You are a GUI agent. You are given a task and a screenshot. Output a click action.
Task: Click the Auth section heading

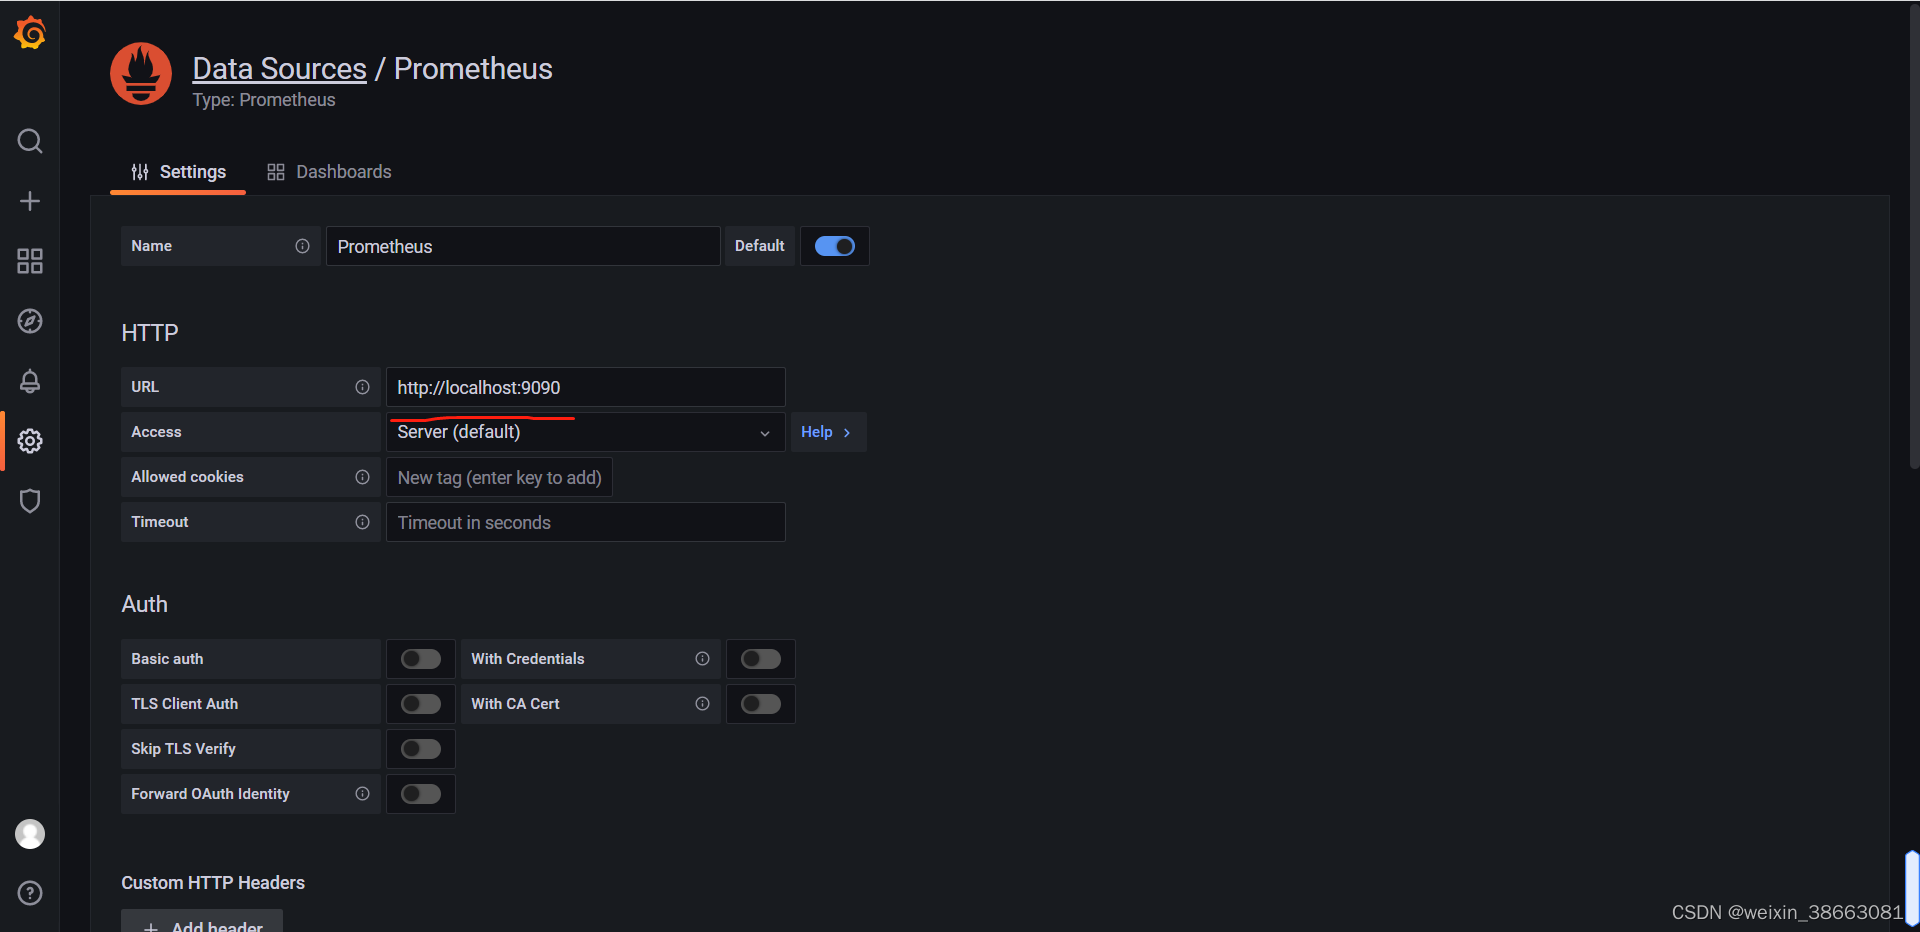[145, 604]
